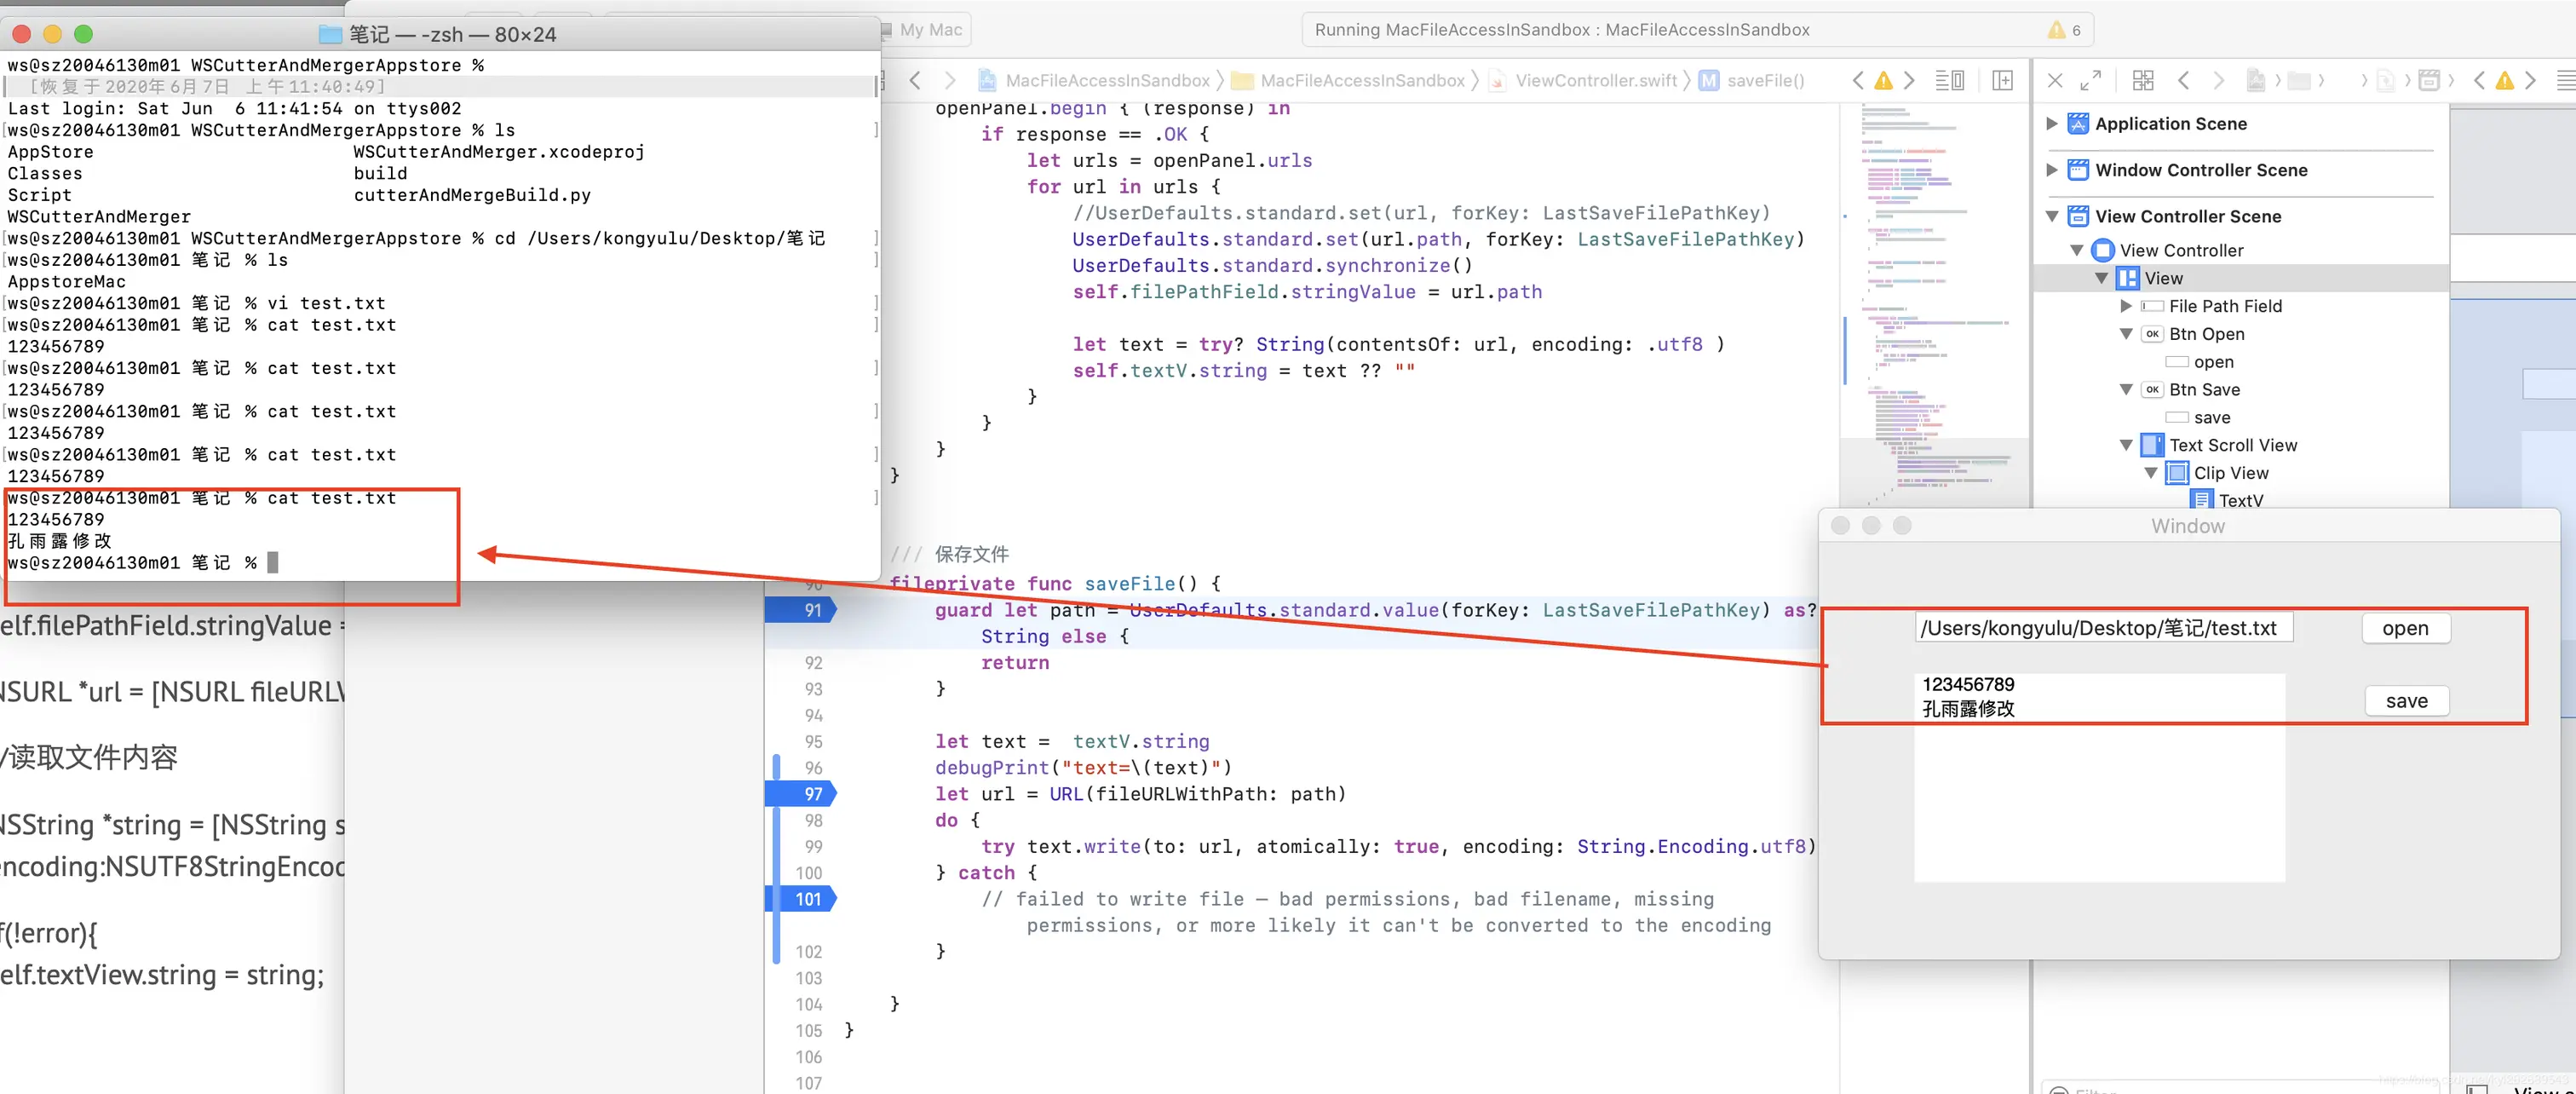Expand Application Scene in outline
This screenshot has width=2576, height=1094.
[x=2052, y=124]
